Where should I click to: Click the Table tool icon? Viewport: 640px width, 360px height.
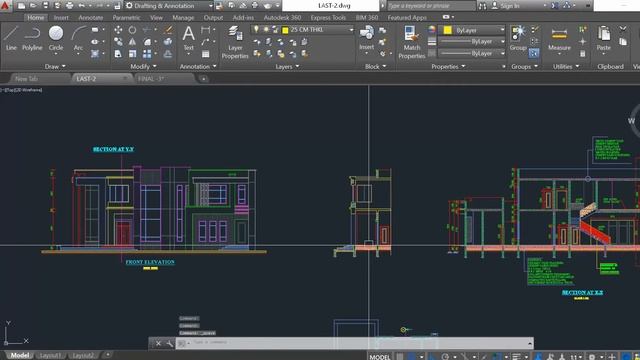coord(206,53)
